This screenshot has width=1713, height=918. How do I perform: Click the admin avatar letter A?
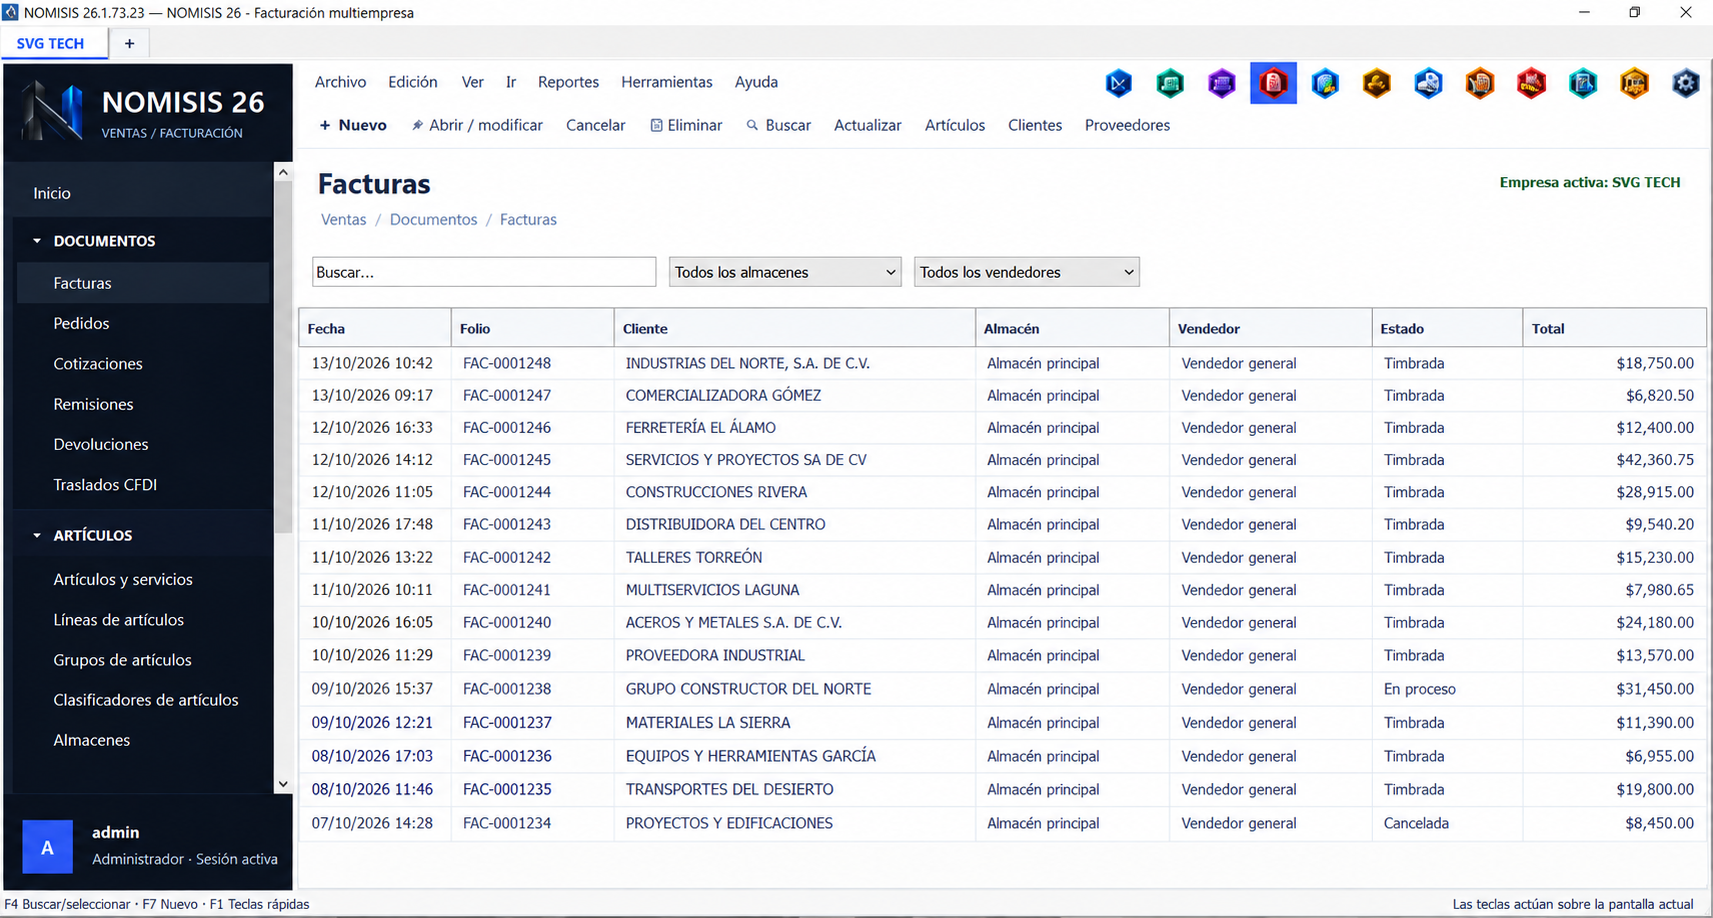47,847
